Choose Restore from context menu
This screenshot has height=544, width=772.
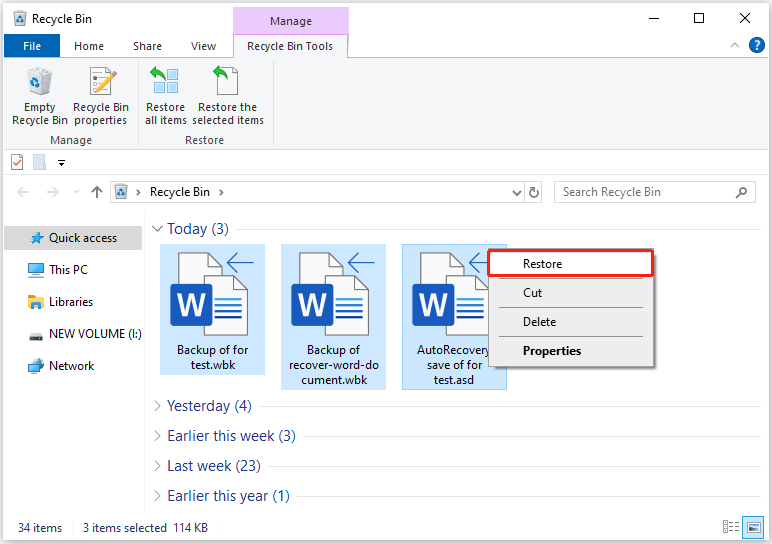coord(570,264)
